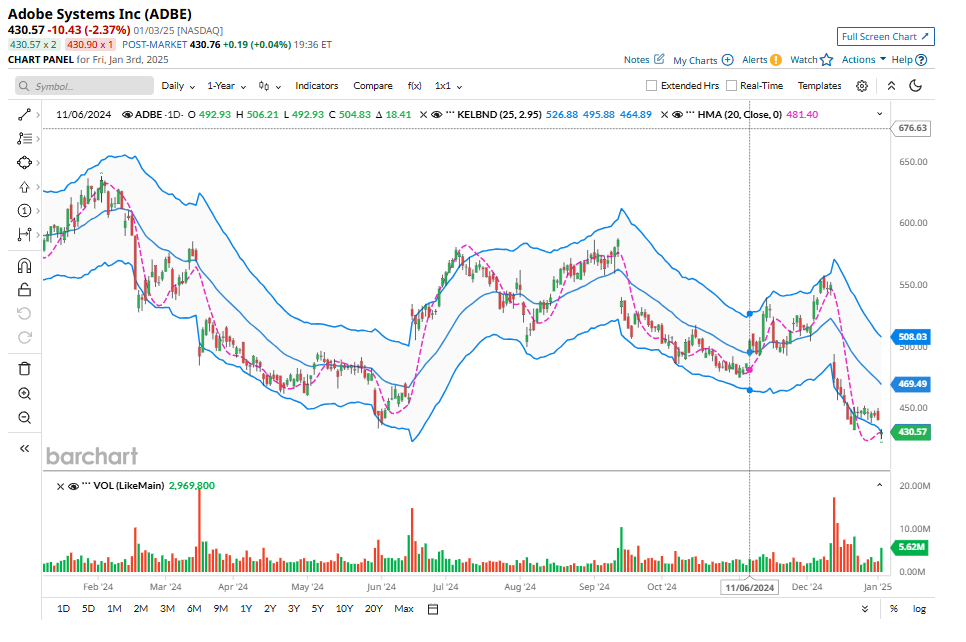Enable the Extended Hrs checkbox
This screenshot has height=642, width=966.
tap(652, 86)
